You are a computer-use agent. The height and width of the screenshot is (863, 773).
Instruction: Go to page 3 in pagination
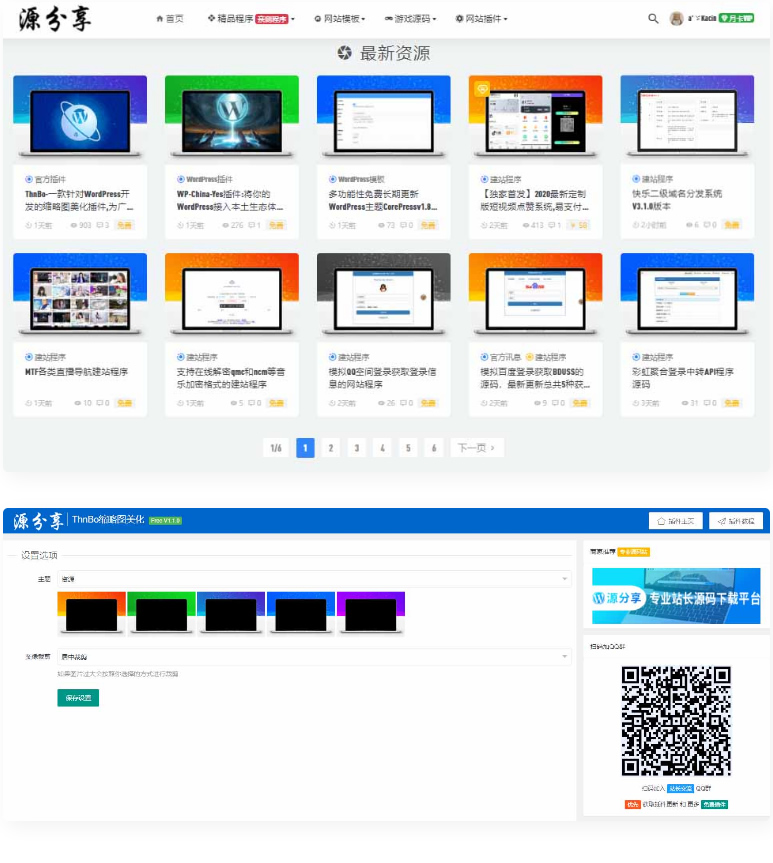[356, 448]
